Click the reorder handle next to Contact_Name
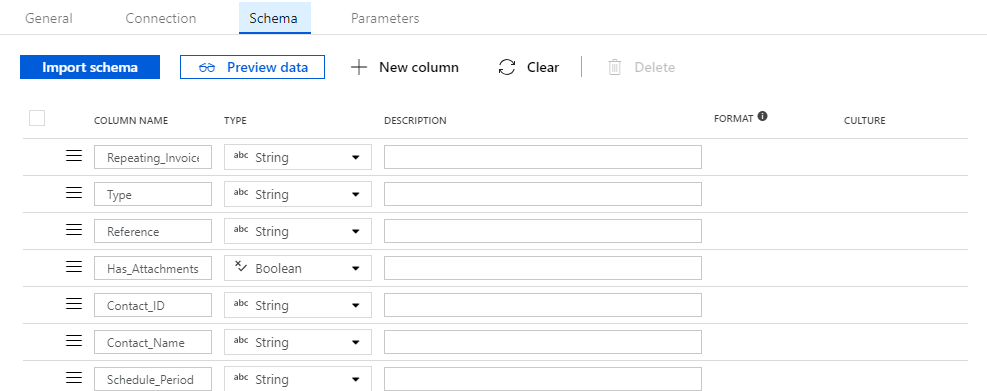 tap(74, 341)
